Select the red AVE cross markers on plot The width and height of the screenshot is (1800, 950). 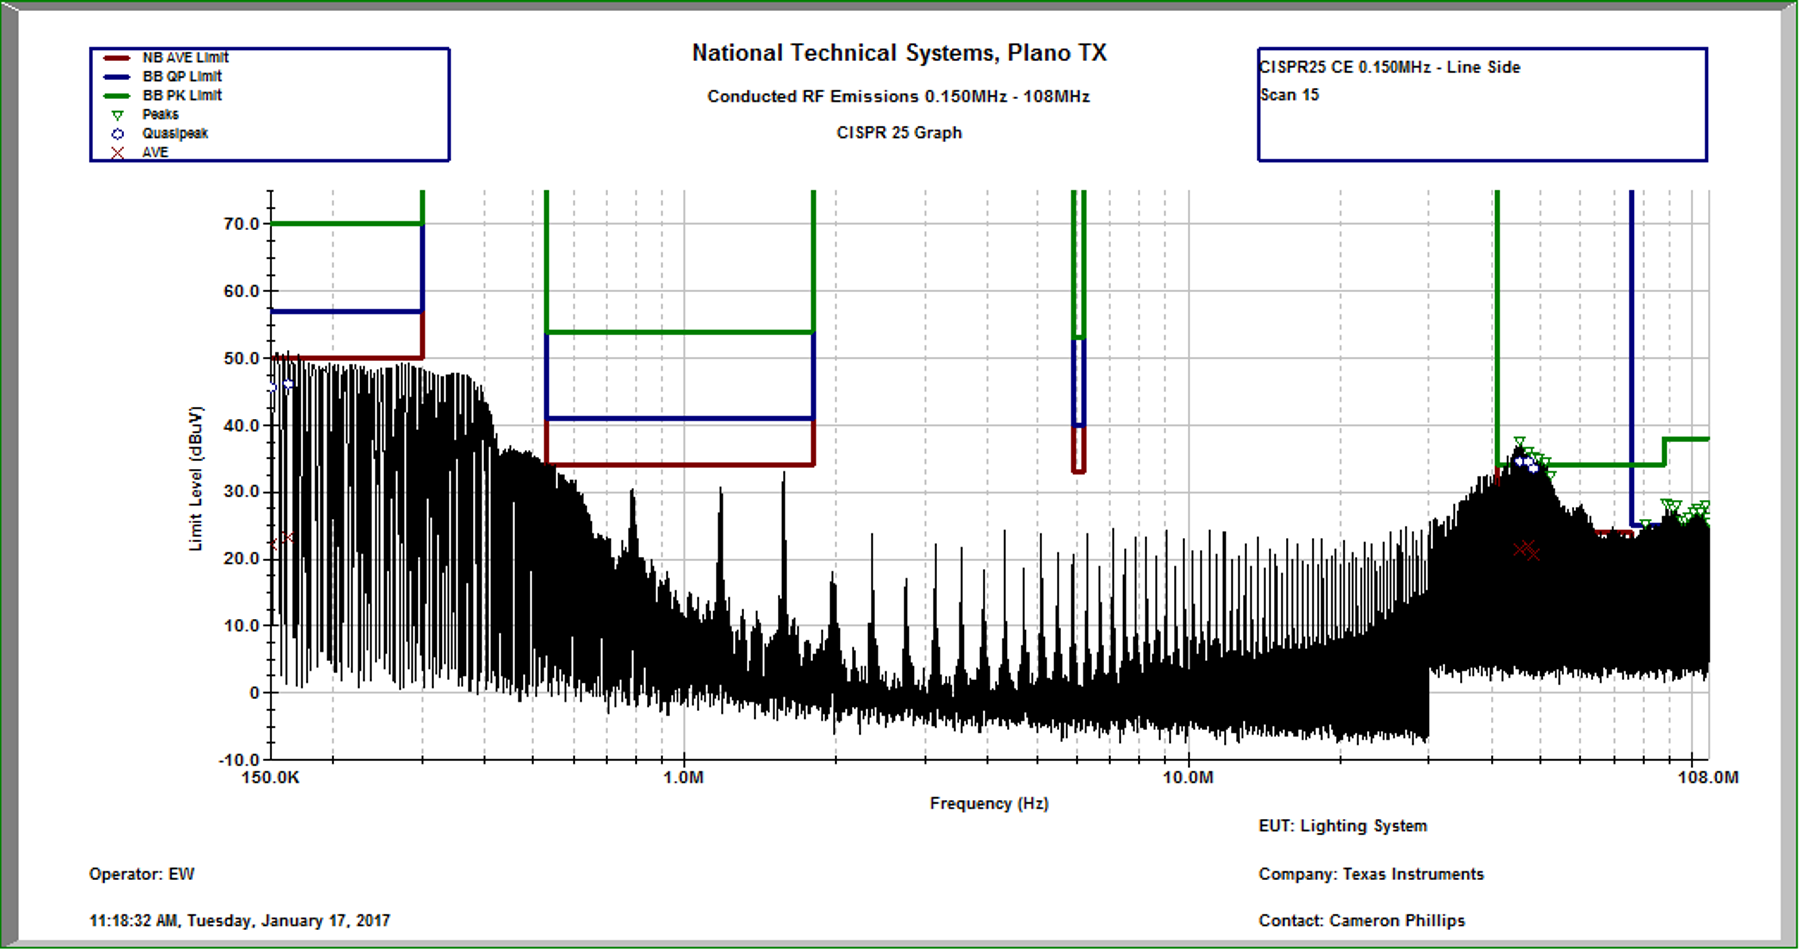(1526, 549)
